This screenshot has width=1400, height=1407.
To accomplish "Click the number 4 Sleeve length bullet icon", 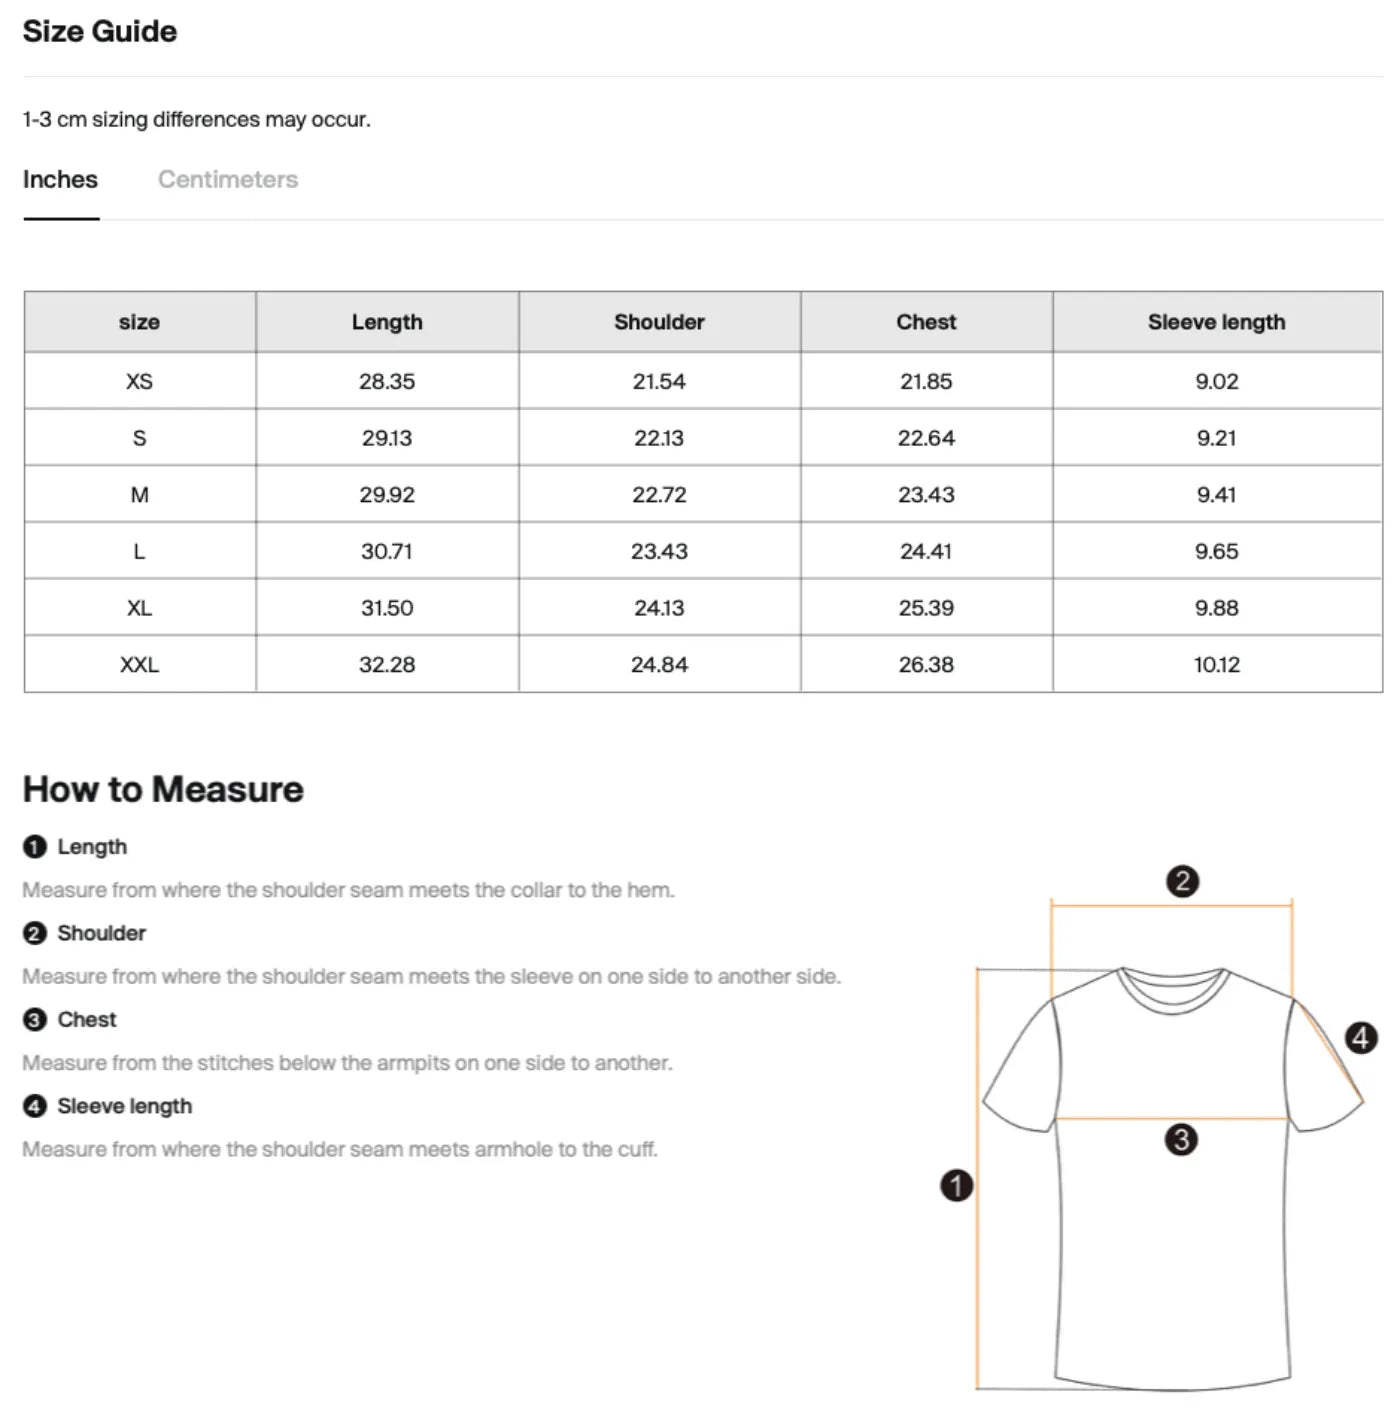I will [x=35, y=1107].
